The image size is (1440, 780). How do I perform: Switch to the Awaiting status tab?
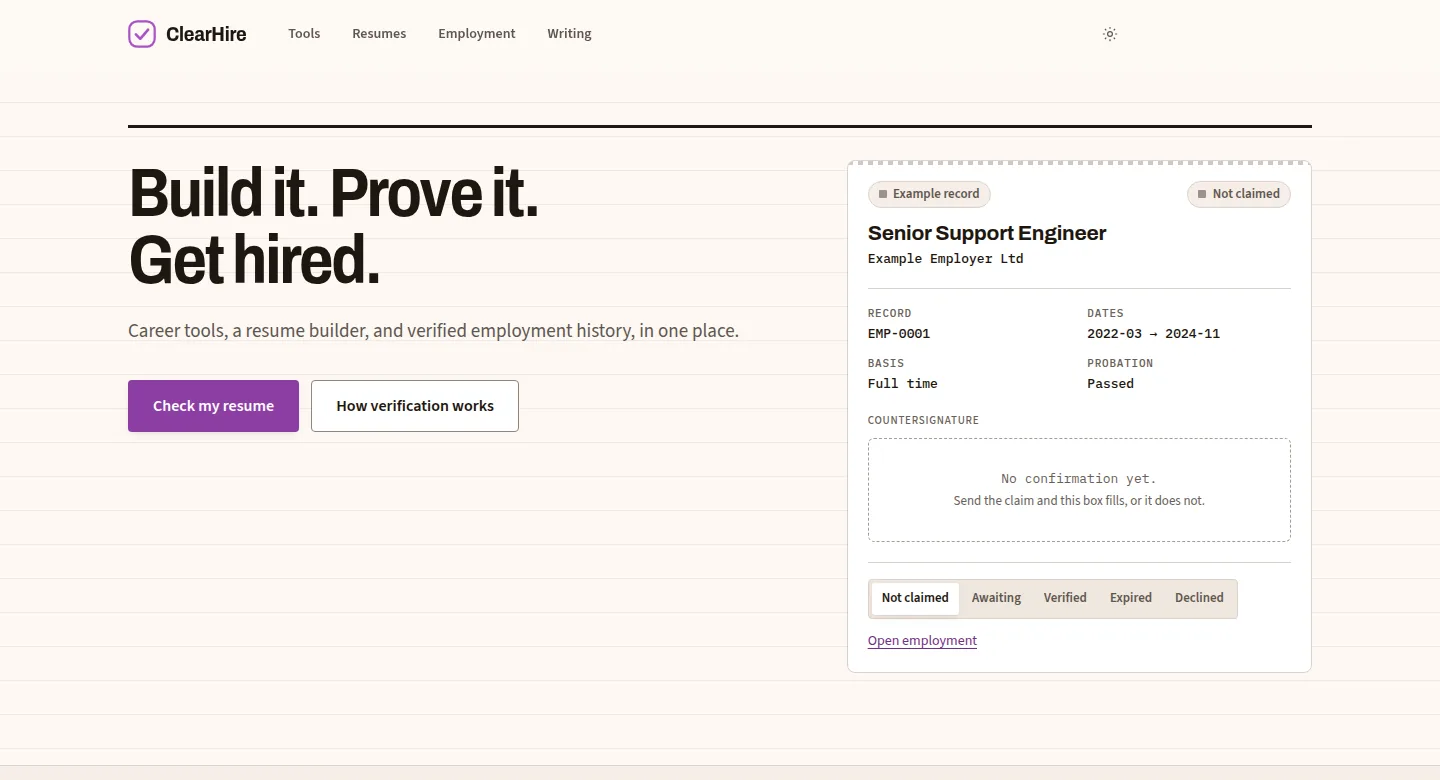point(996,598)
